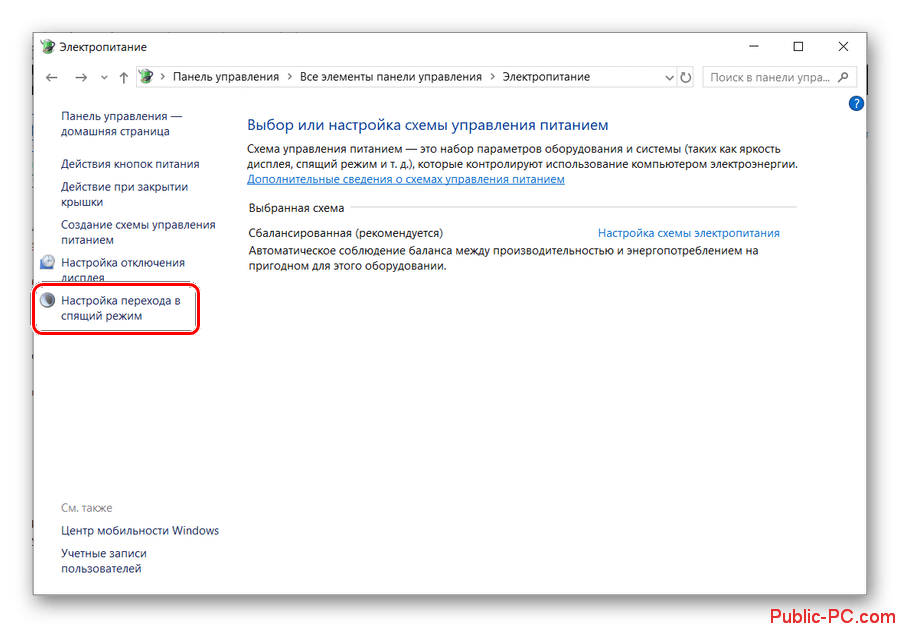Click in the Control Panel search field
The width and height of the screenshot is (900, 628).
[770, 77]
